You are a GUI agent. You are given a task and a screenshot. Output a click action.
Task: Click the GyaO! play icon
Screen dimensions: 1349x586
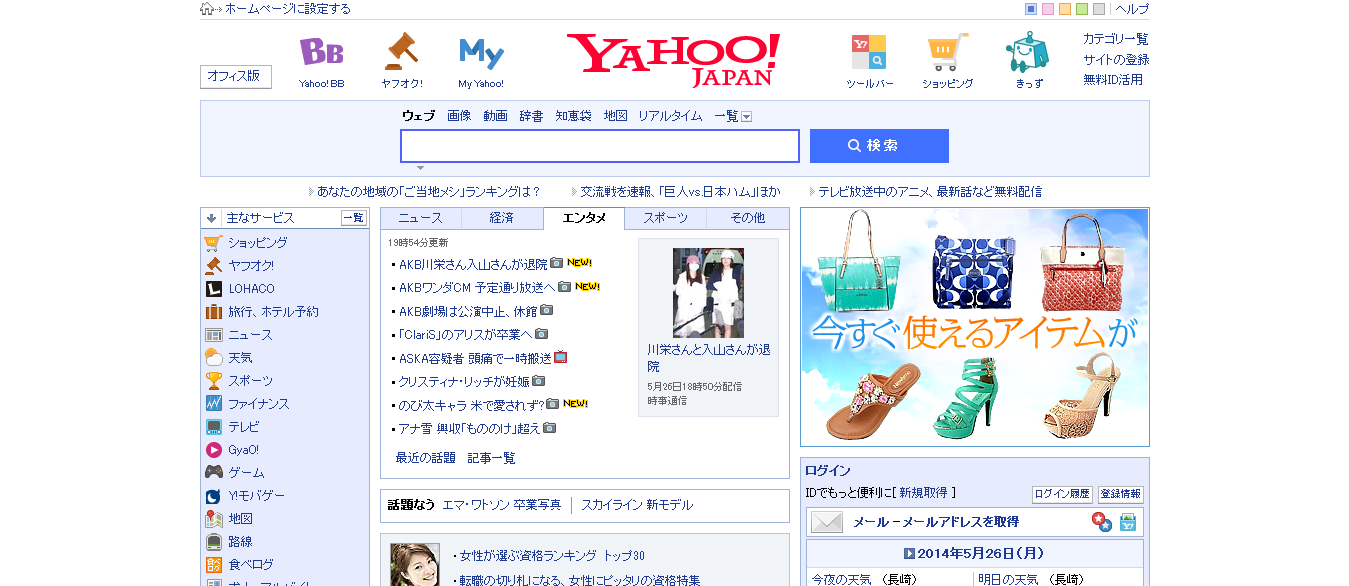(213, 450)
